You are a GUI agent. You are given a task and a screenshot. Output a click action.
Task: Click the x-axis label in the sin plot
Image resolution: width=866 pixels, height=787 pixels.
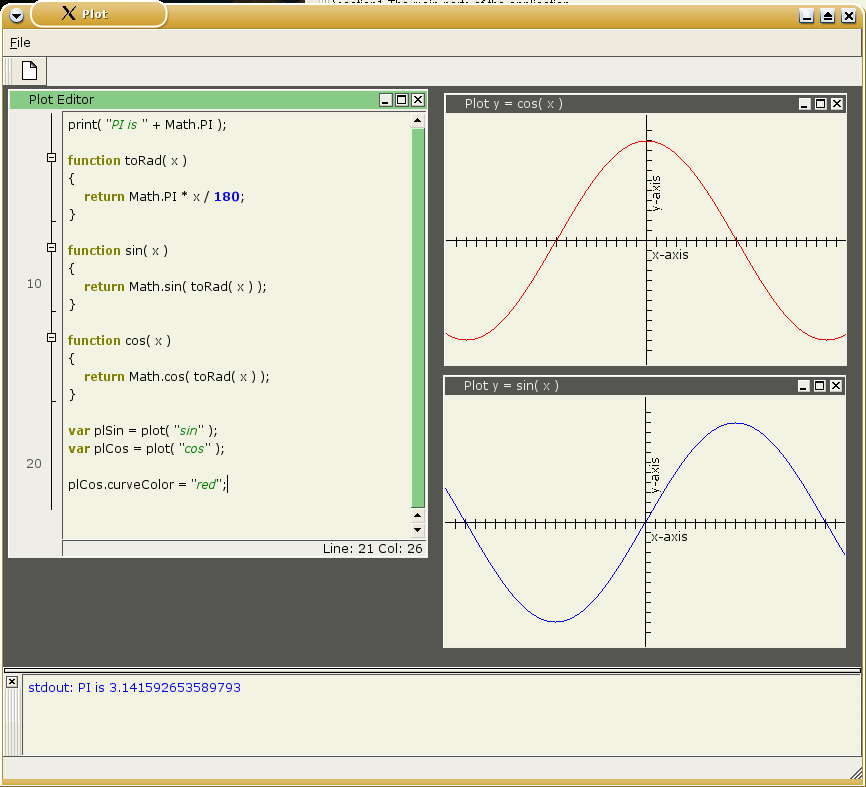pyautogui.click(x=669, y=537)
